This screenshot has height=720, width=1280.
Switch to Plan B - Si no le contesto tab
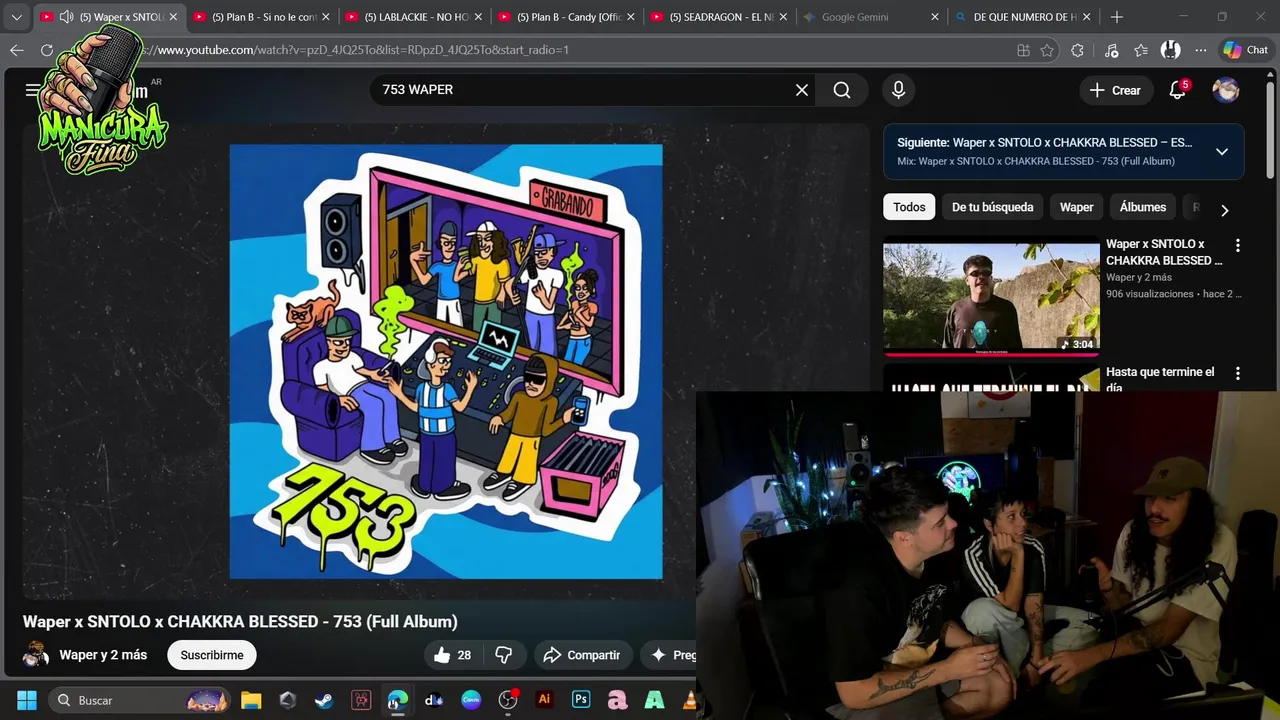pyautogui.click(x=260, y=17)
